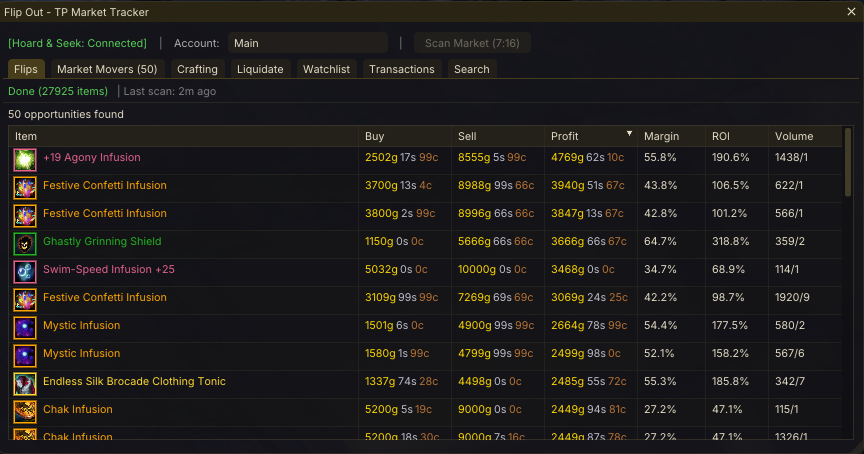Click Mystic Infusion icon in 1580g row
Viewport: 864px width, 454px height.
pos(25,356)
